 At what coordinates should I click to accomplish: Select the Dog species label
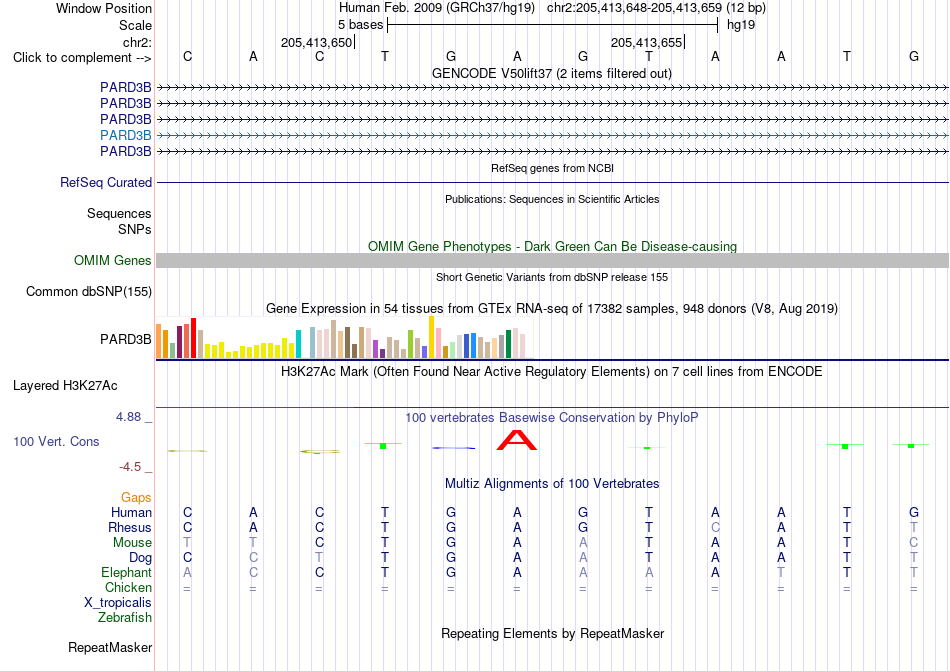point(140,557)
